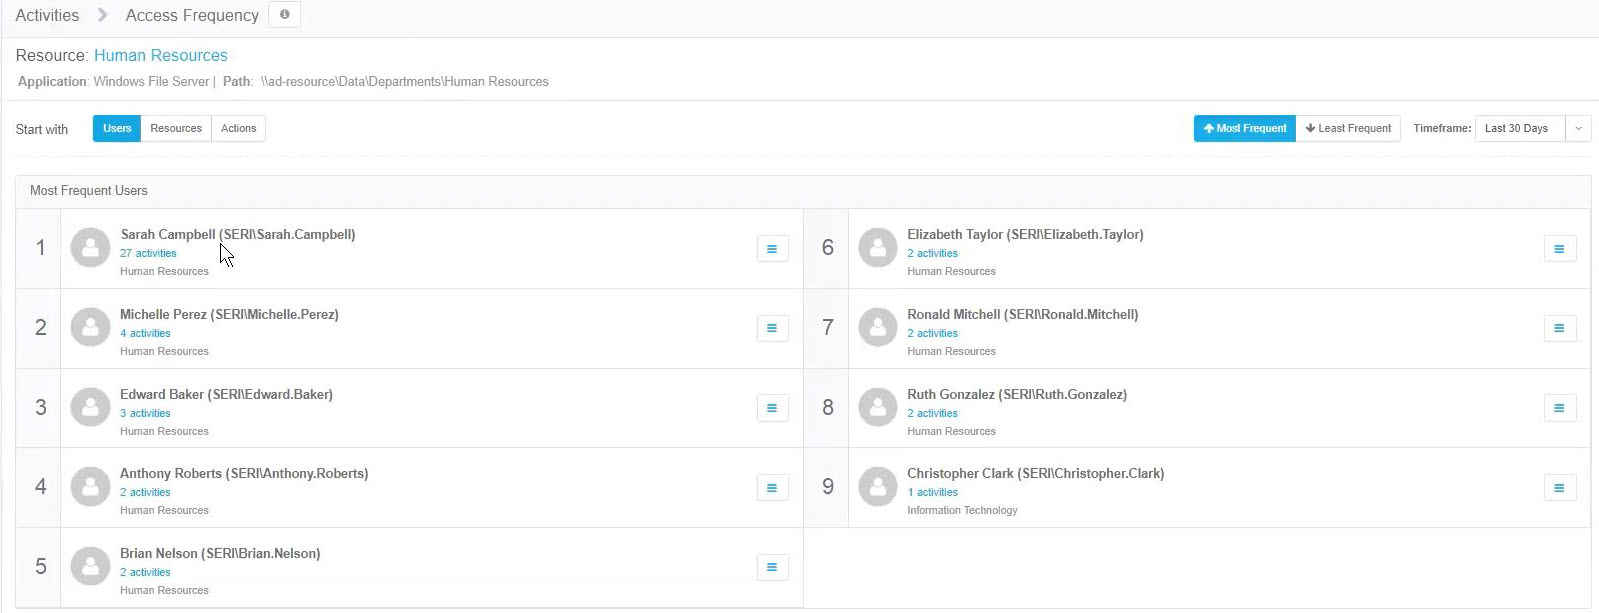Open the menu icon for Edward Baker
Screen dimensions: 1599x613
(772, 408)
